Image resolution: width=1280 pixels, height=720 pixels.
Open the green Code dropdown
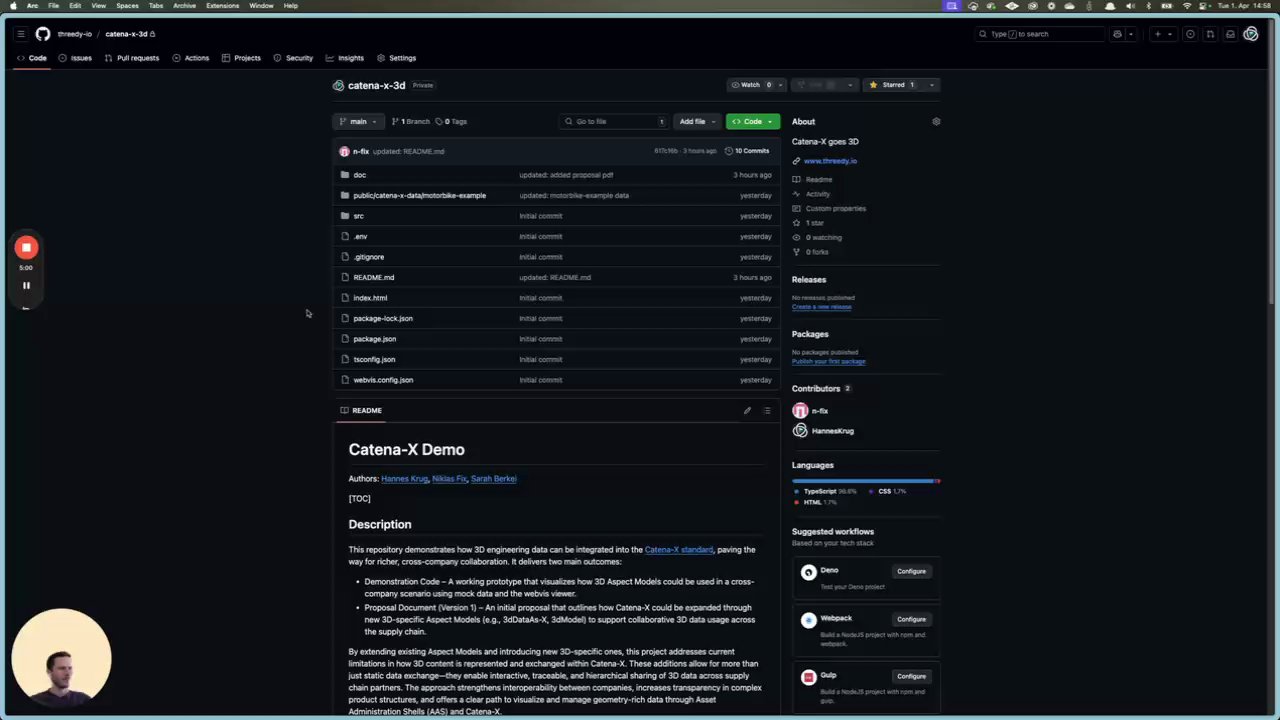tap(752, 122)
